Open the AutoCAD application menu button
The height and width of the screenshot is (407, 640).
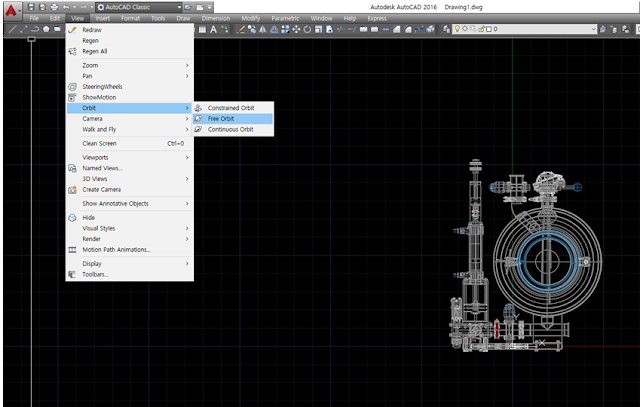11,11
